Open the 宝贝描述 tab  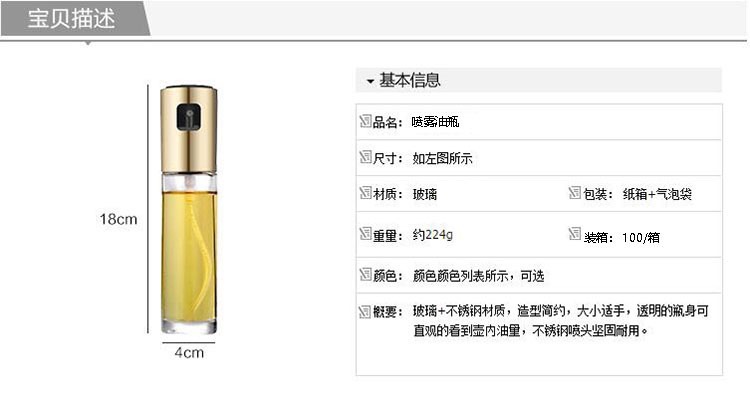(72, 19)
